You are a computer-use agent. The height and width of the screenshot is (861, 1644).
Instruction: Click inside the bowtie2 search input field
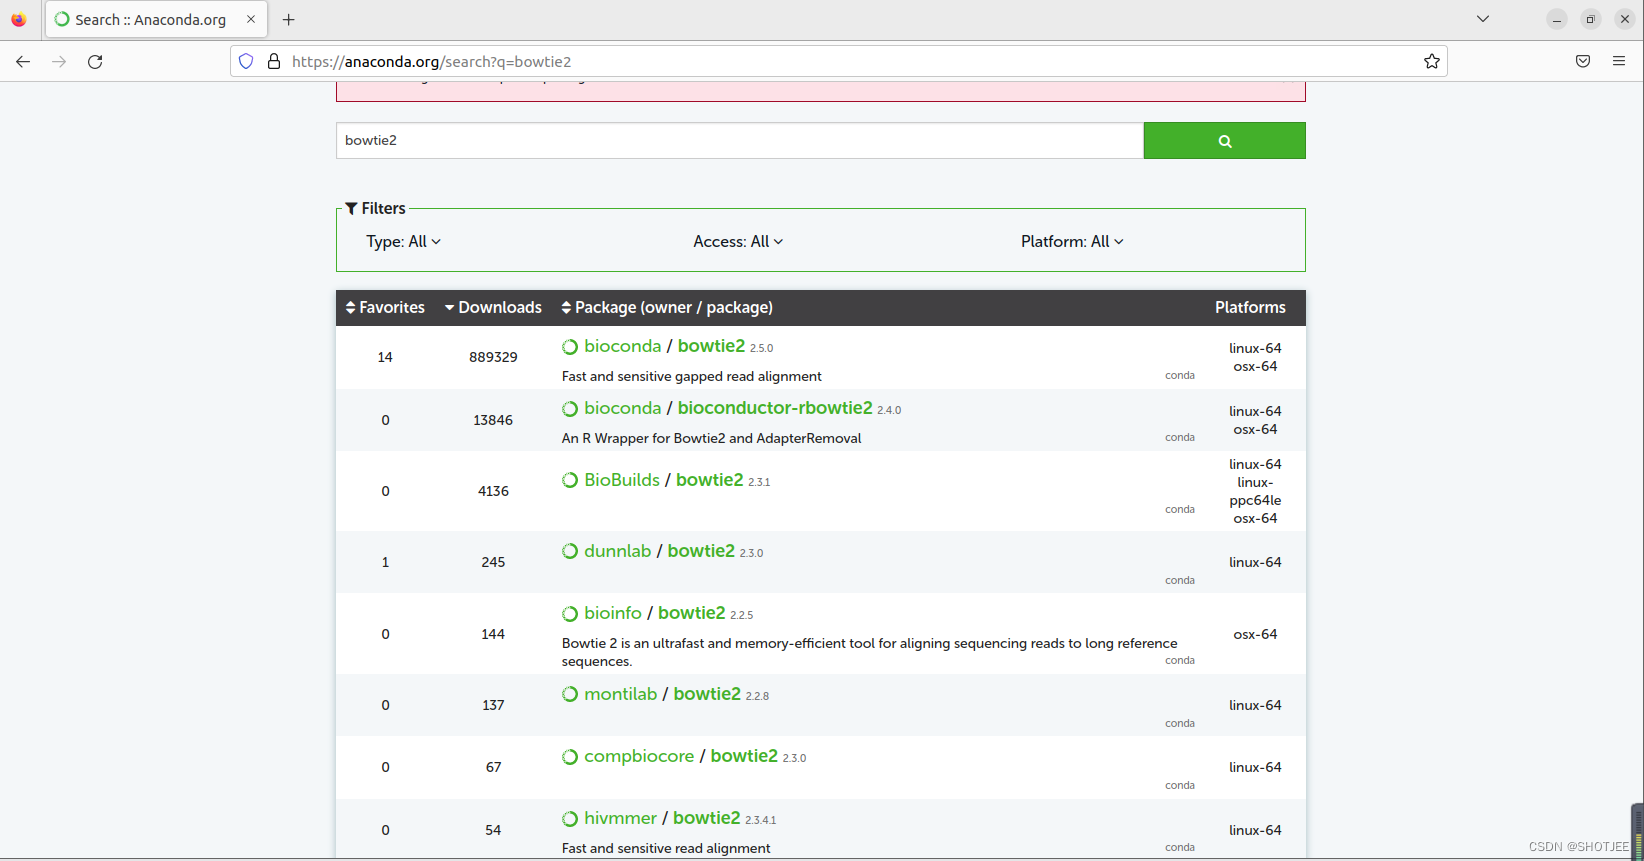[x=740, y=141]
